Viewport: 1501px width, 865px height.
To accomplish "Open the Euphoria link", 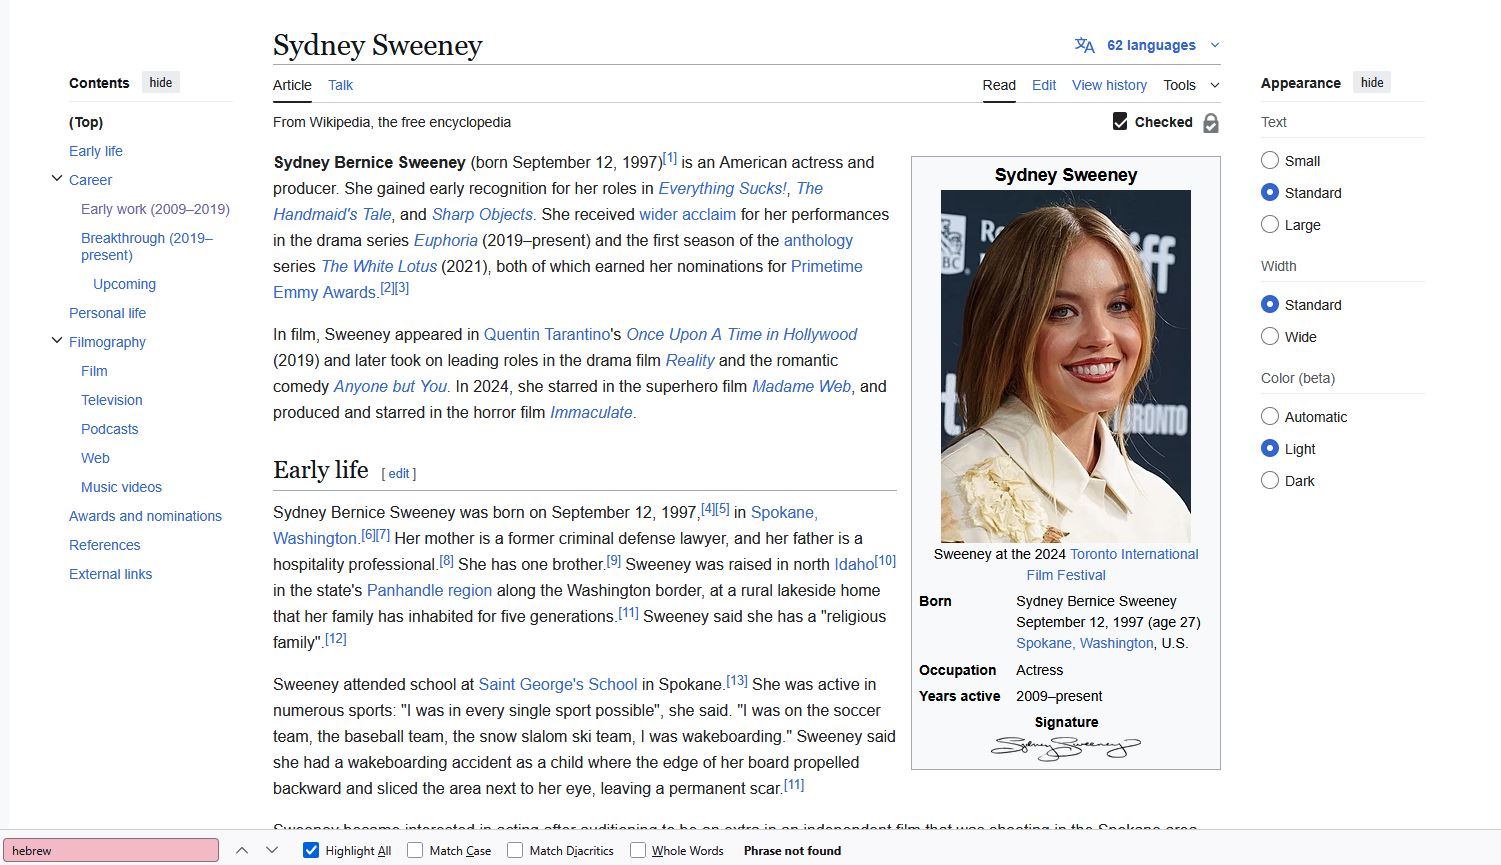I will [x=446, y=240].
